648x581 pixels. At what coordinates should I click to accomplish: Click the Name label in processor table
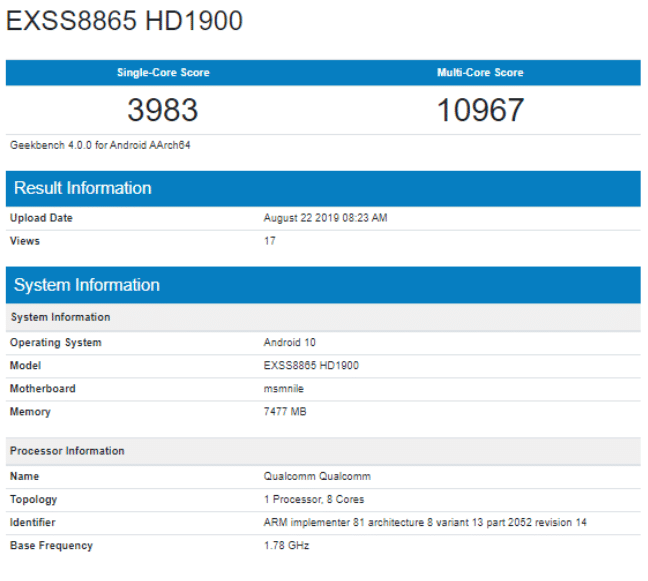tap(24, 476)
